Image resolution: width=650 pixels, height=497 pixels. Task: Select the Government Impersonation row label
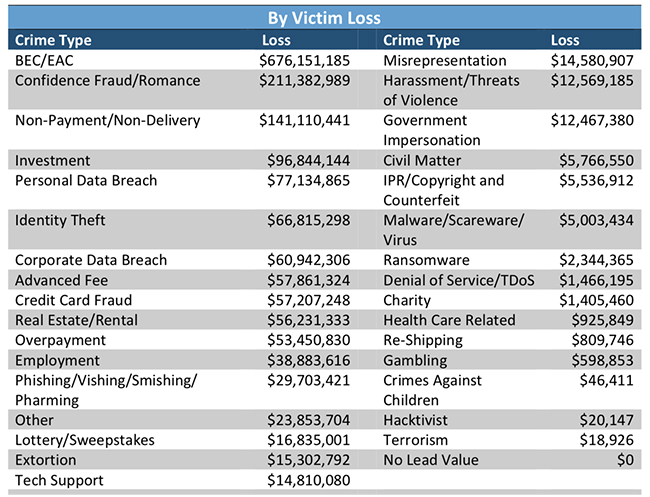click(432, 130)
